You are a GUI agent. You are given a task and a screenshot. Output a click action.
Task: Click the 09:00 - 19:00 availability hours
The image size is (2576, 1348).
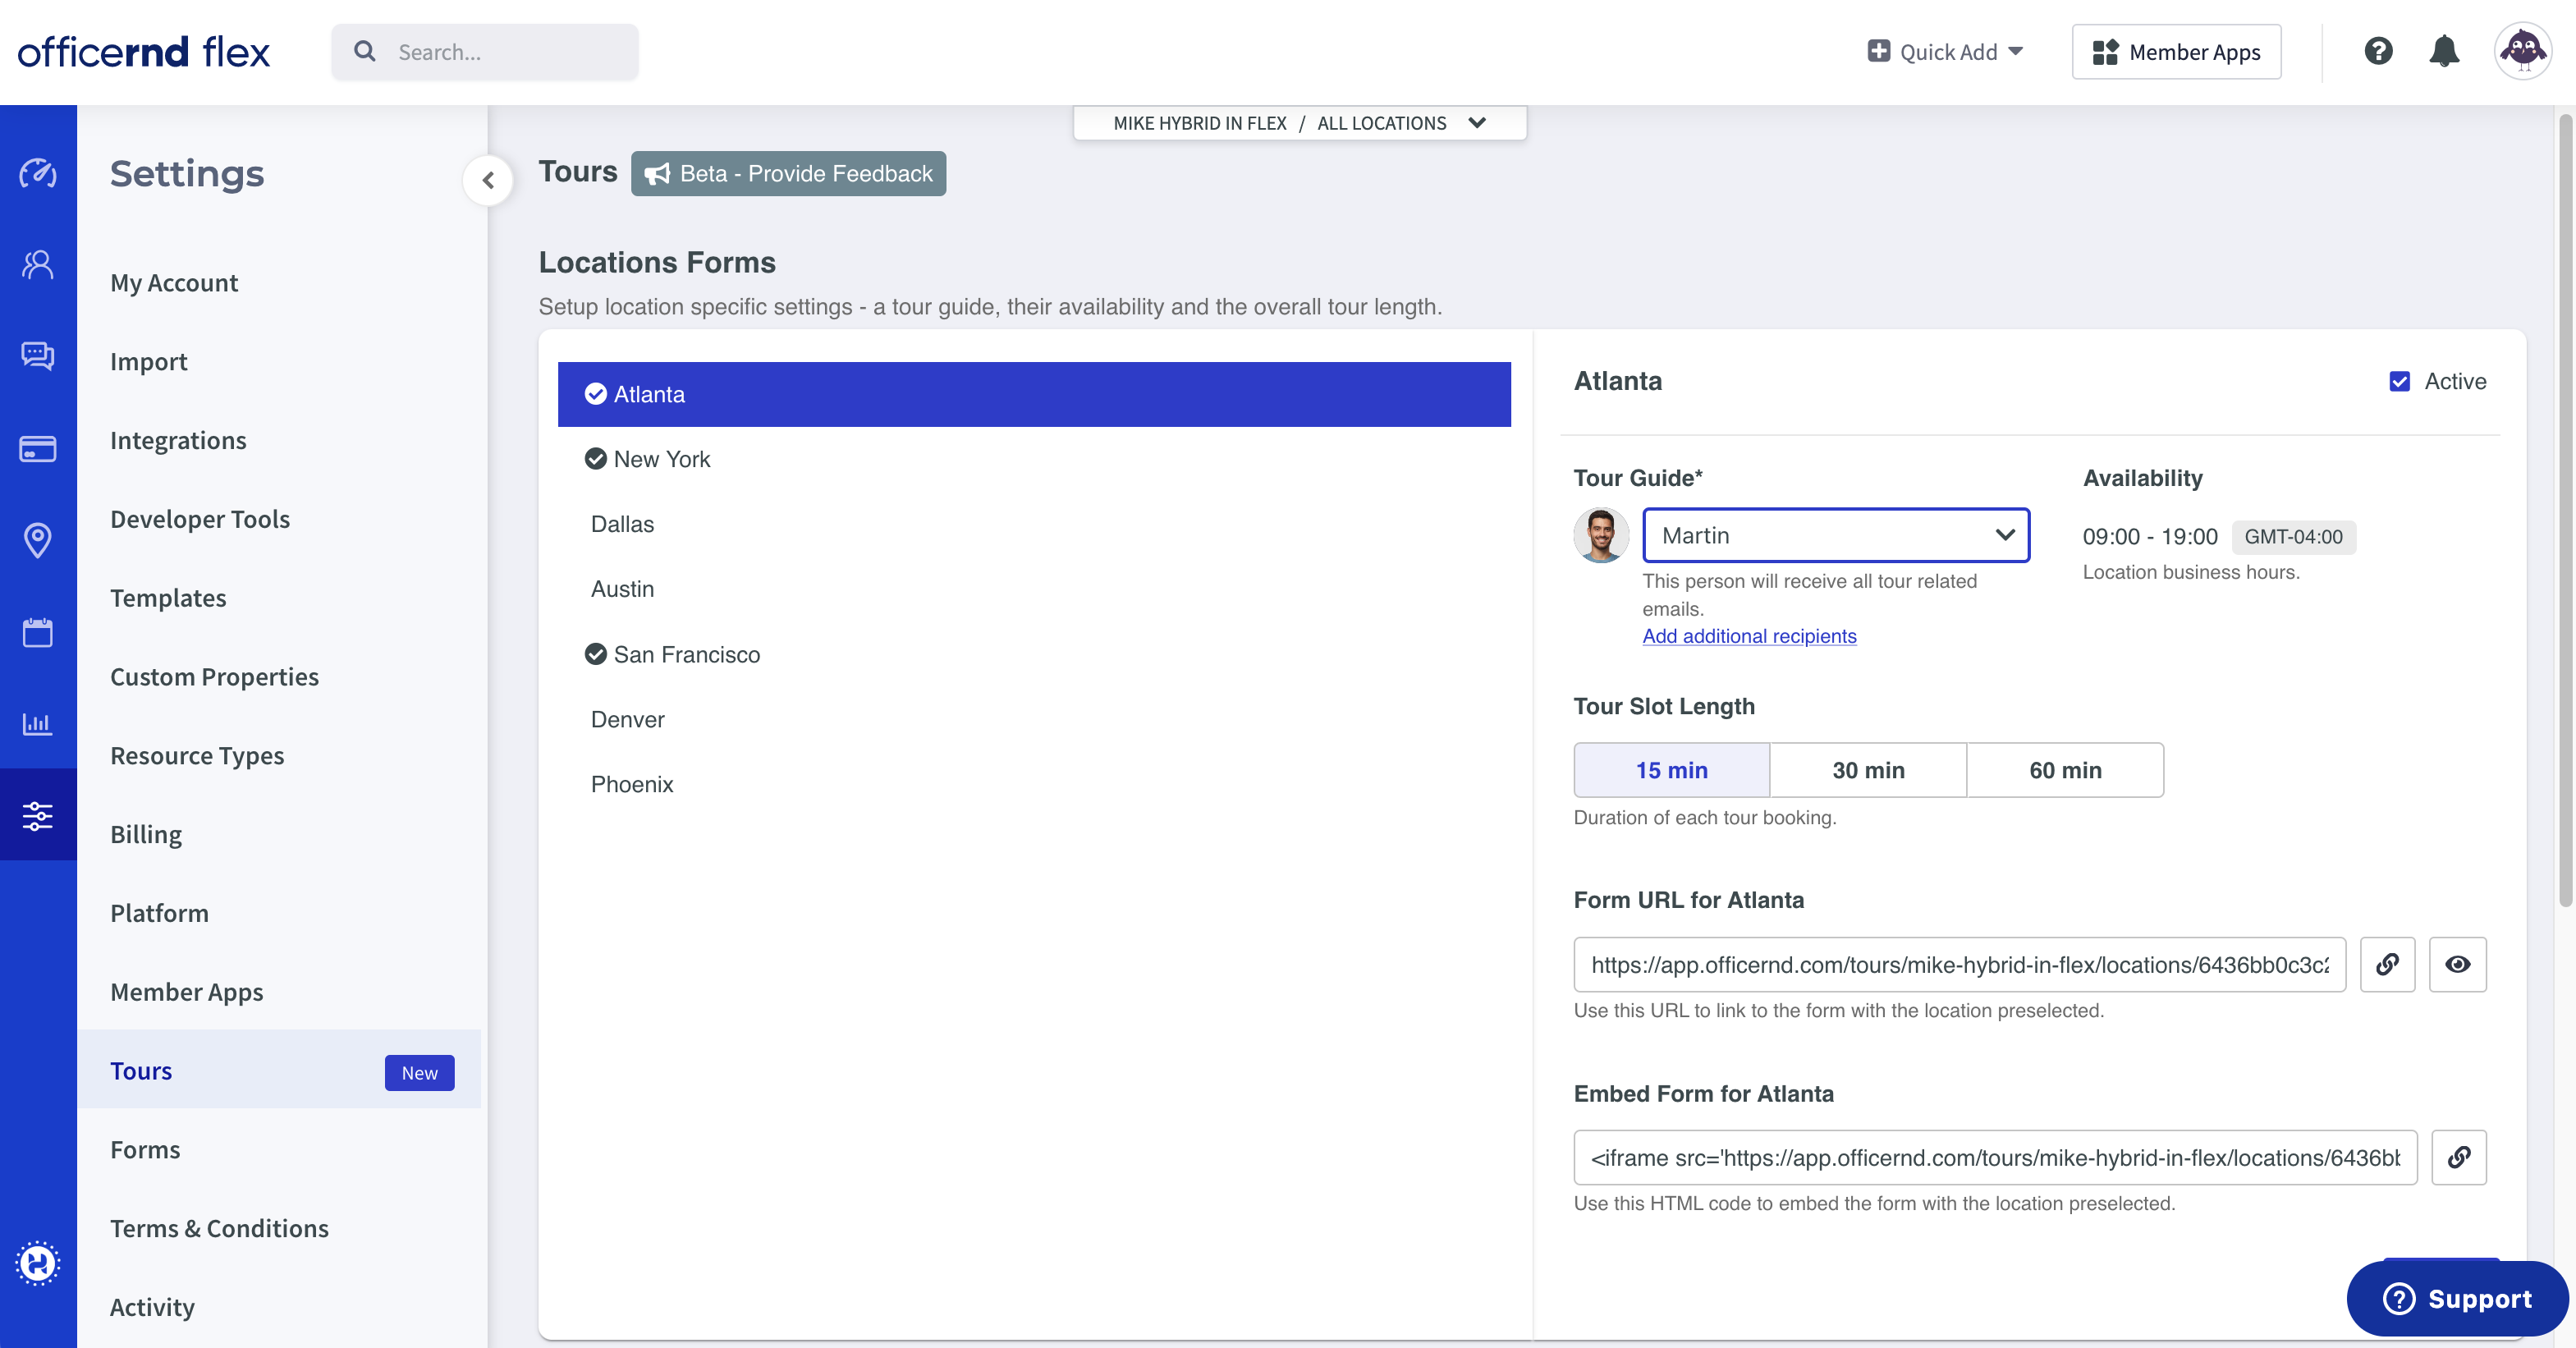2150,536
